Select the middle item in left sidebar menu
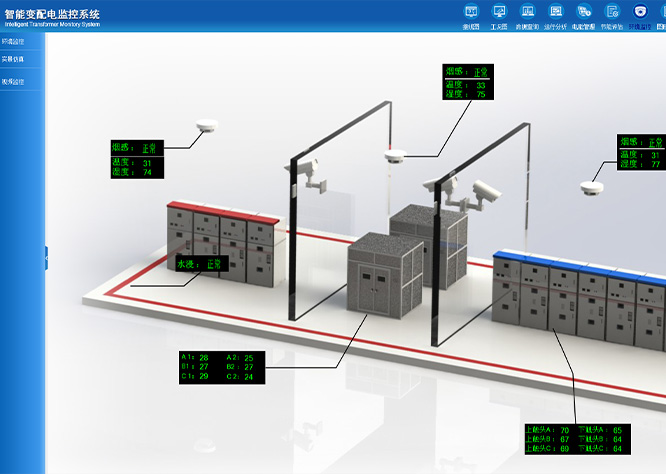The height and width of the screenshot is (474, 666). (x=14, y=60)
